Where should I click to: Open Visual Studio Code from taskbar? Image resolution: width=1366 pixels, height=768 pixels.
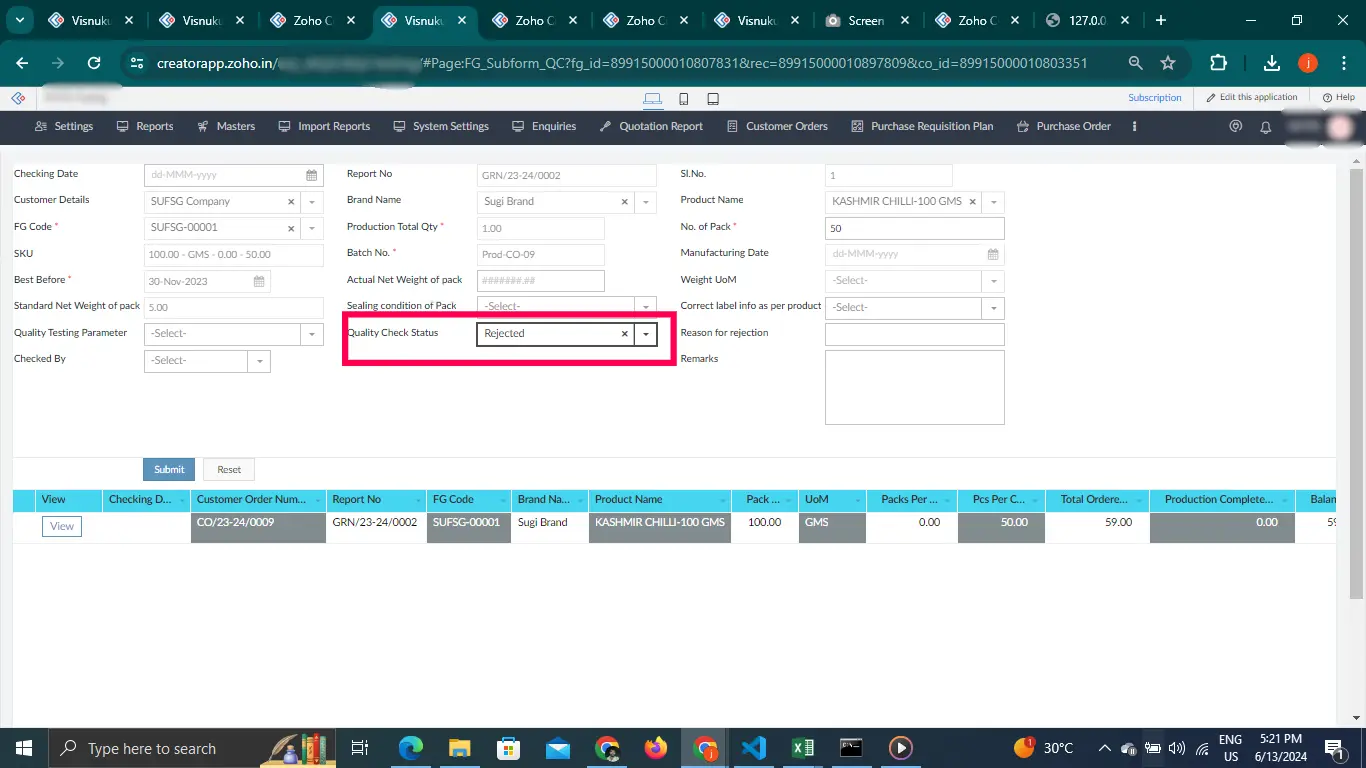(x=753, y=748)
